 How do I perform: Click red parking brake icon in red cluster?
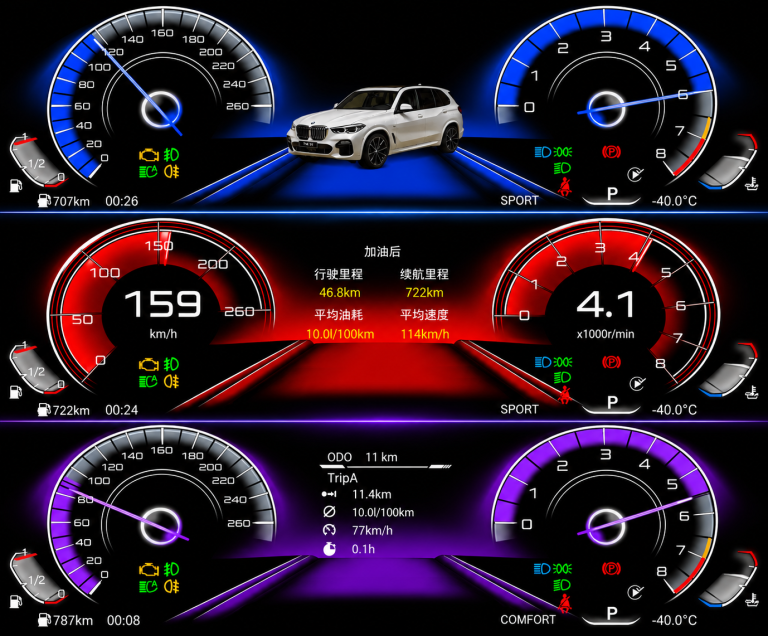point(611,362)
